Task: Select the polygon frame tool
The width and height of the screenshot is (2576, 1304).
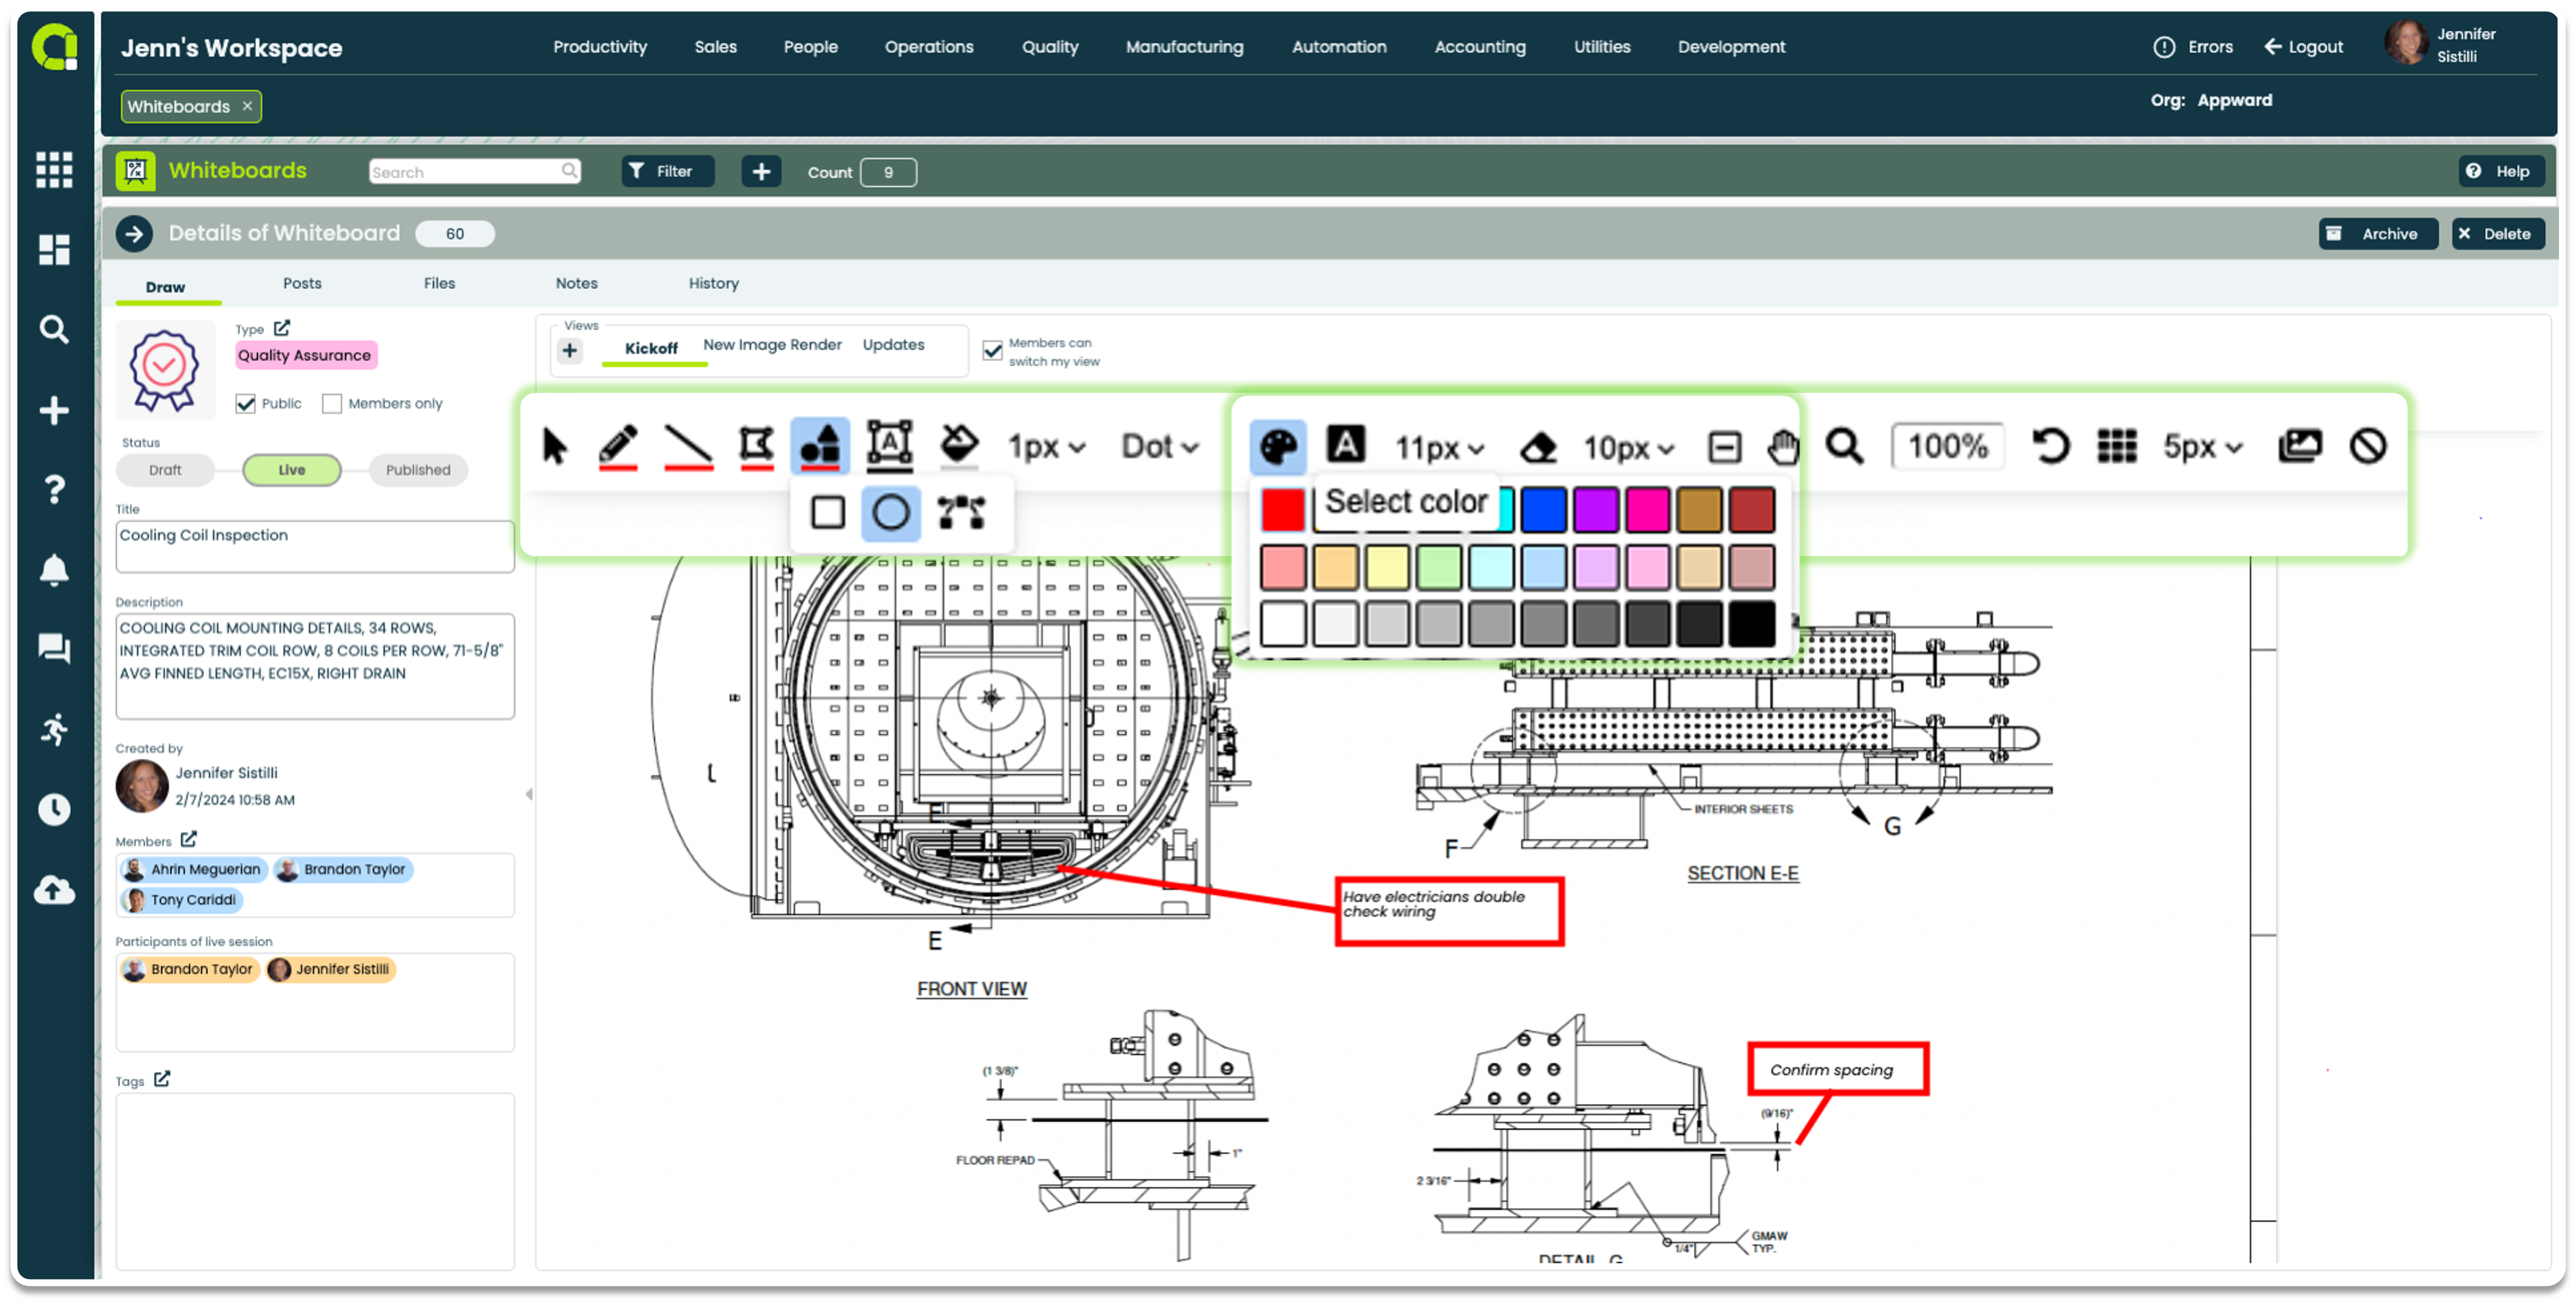Action: tap(756, 447)
